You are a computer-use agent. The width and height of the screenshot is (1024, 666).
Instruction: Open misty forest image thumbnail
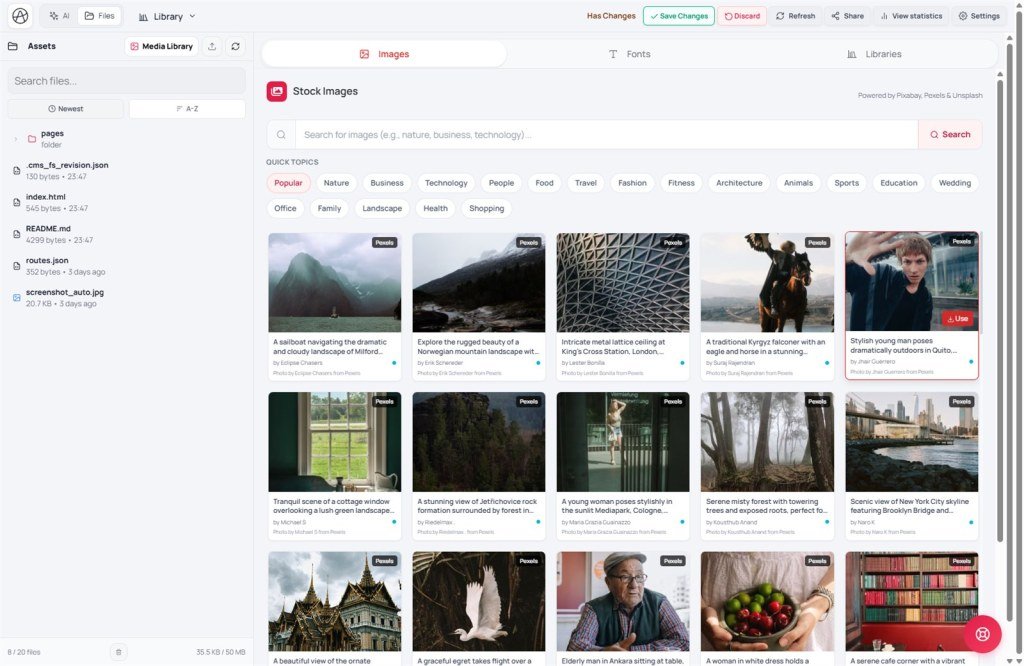click(x=767, y=442)
